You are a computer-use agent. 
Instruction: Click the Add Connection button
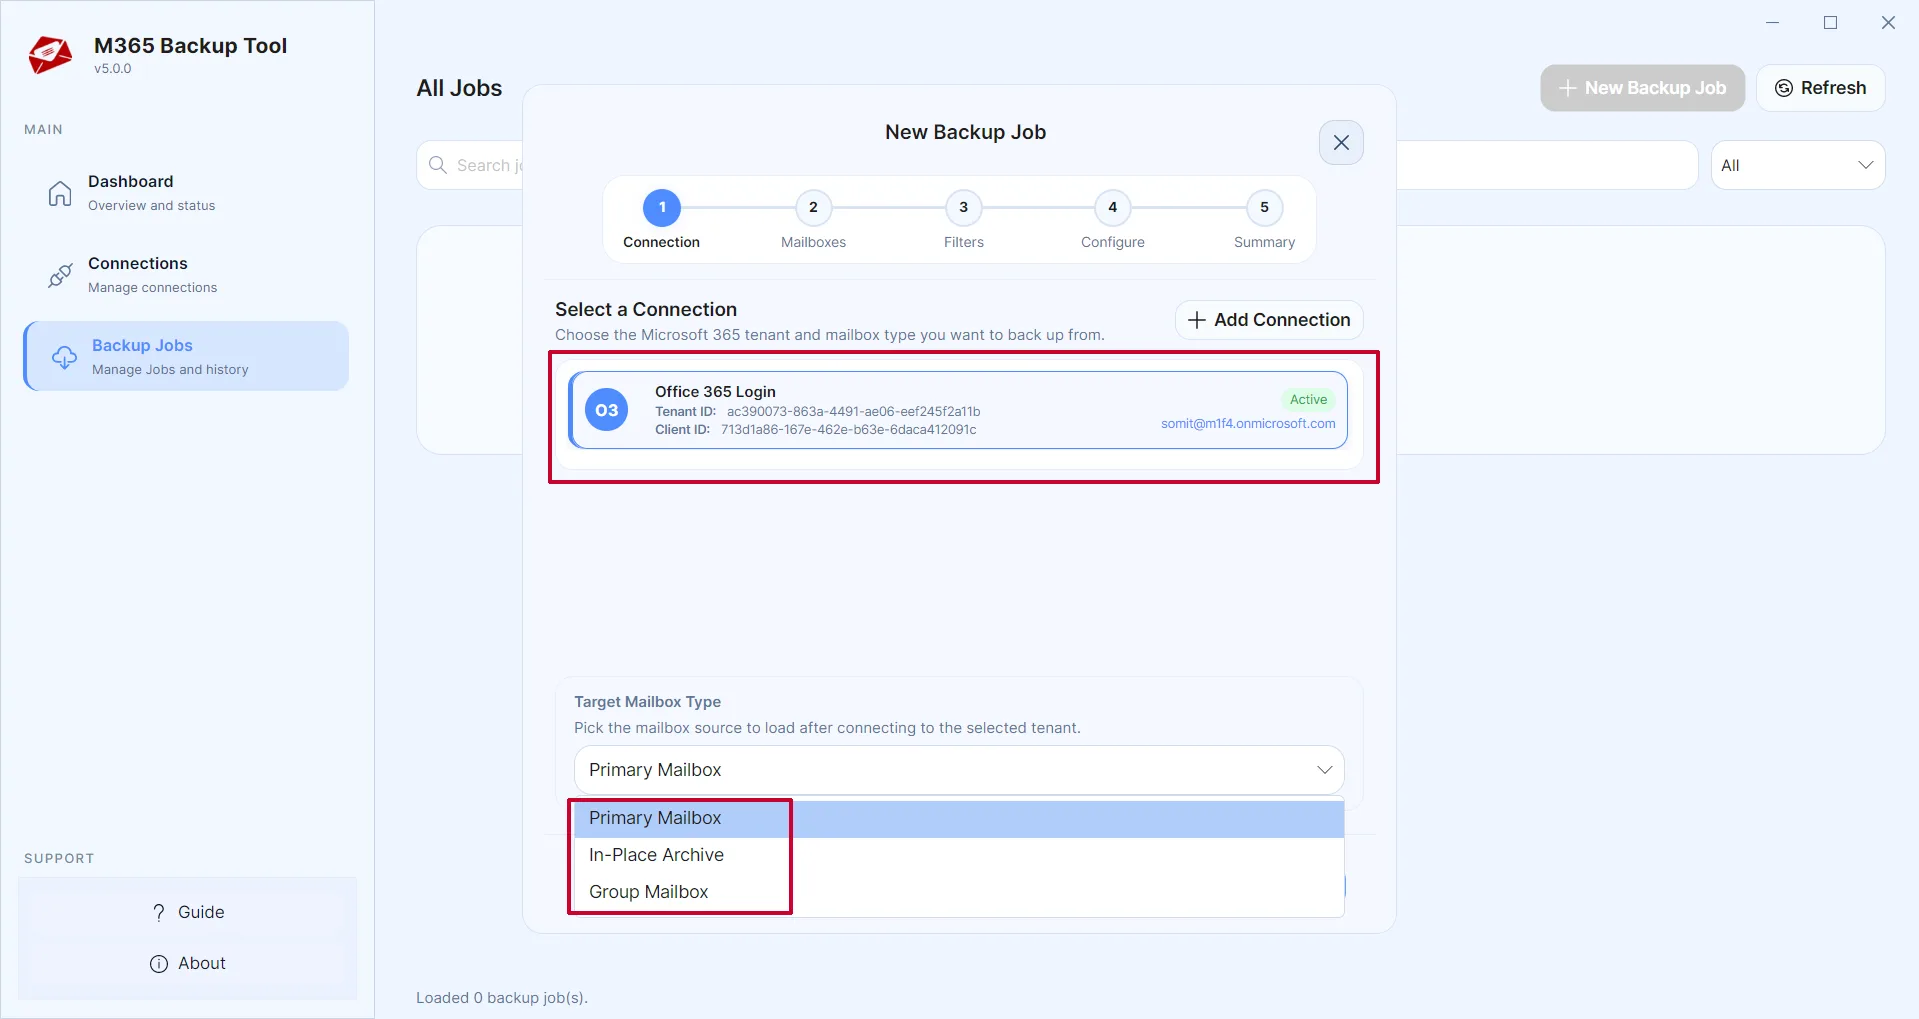(x=1269, y=320)
